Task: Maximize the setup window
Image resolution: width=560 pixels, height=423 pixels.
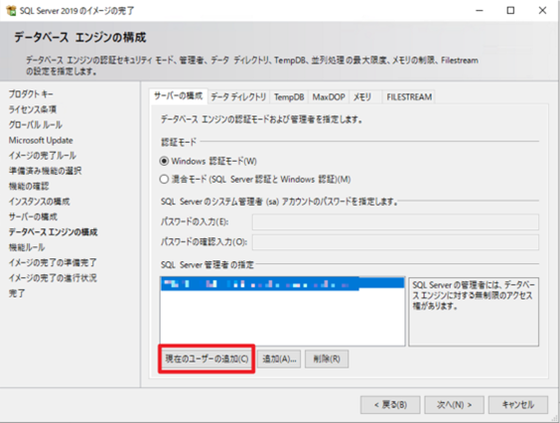Action: point(511,11)
